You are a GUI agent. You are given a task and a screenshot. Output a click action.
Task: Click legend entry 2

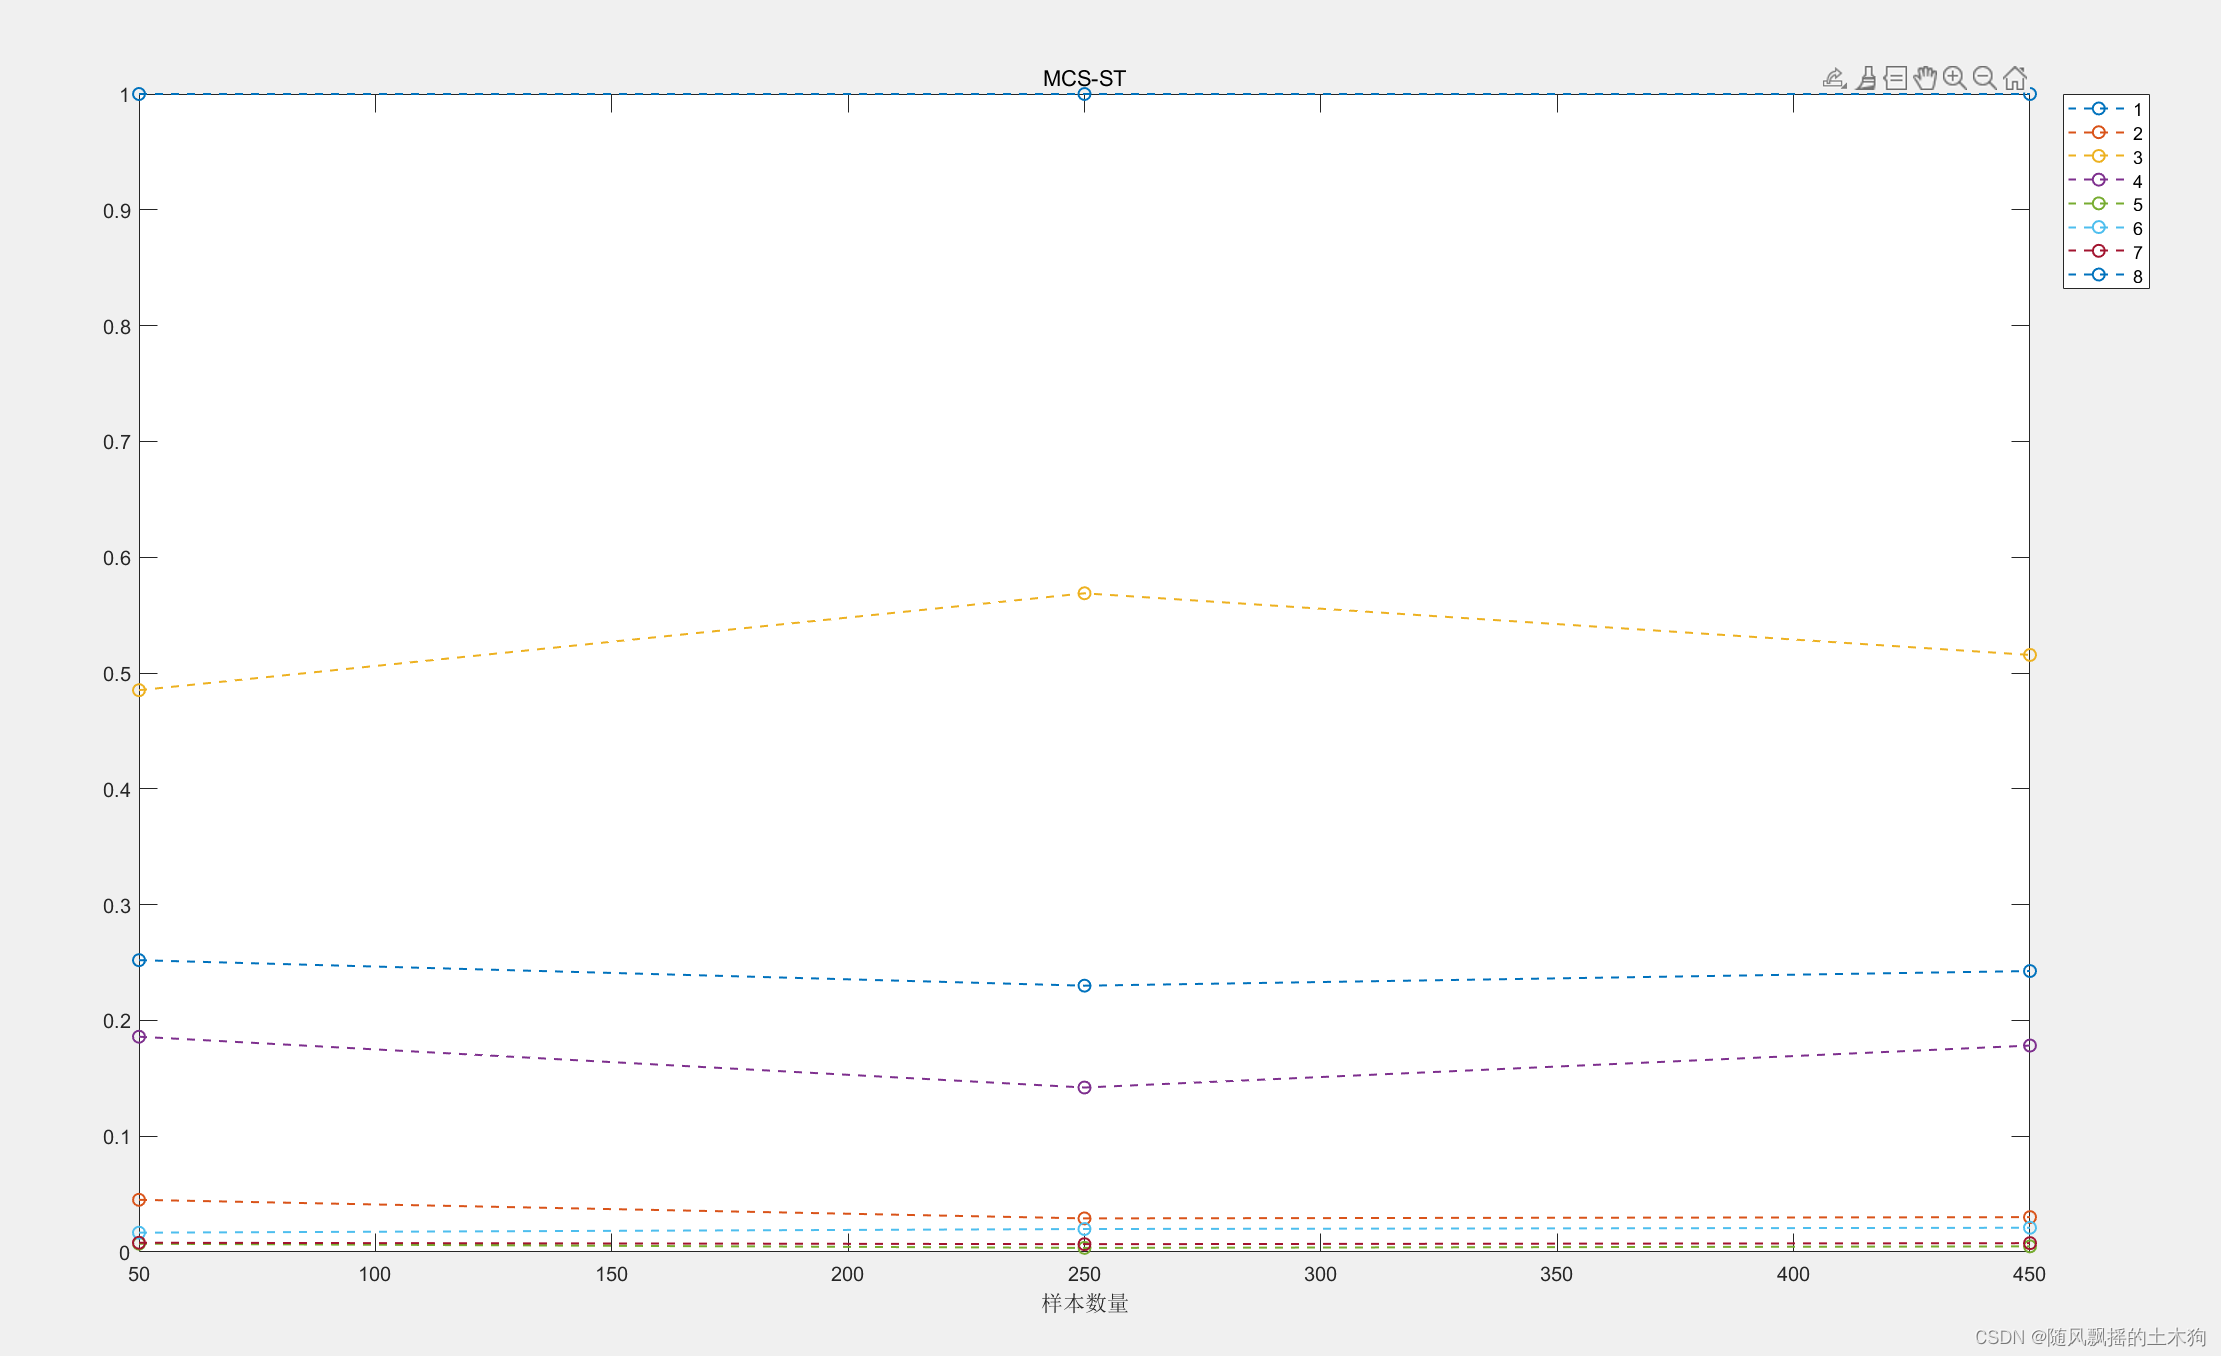pos(2106,133)
